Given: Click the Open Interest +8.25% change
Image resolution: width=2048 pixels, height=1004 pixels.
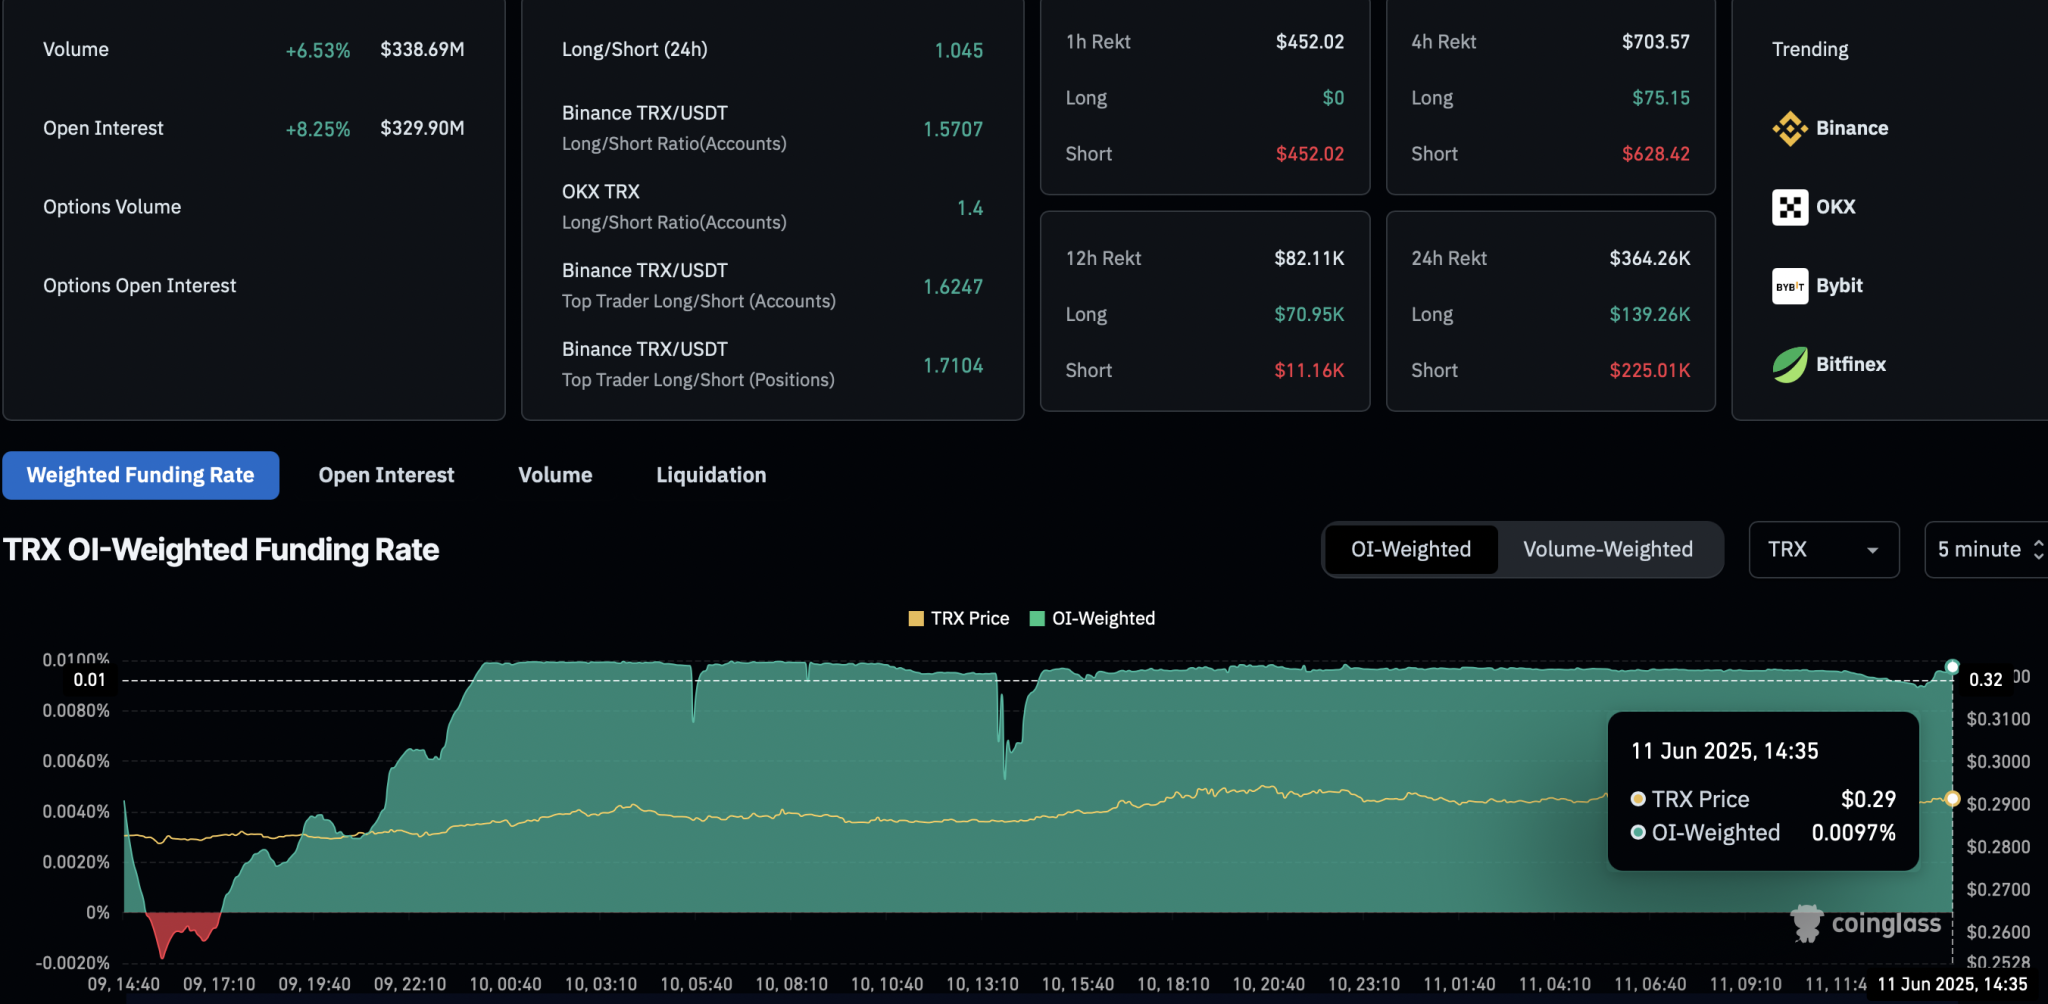Looking at the screenshot, I should point(318,129).
